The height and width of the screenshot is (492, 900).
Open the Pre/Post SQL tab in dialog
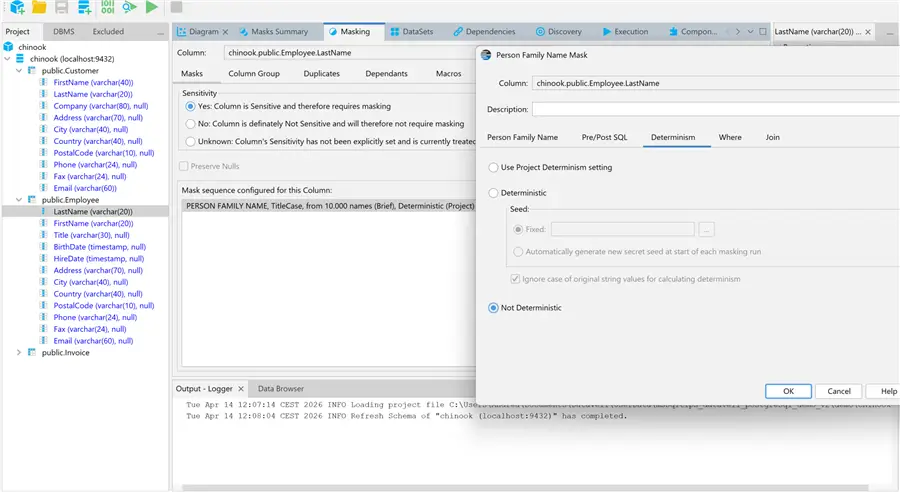tap(604, 137)
